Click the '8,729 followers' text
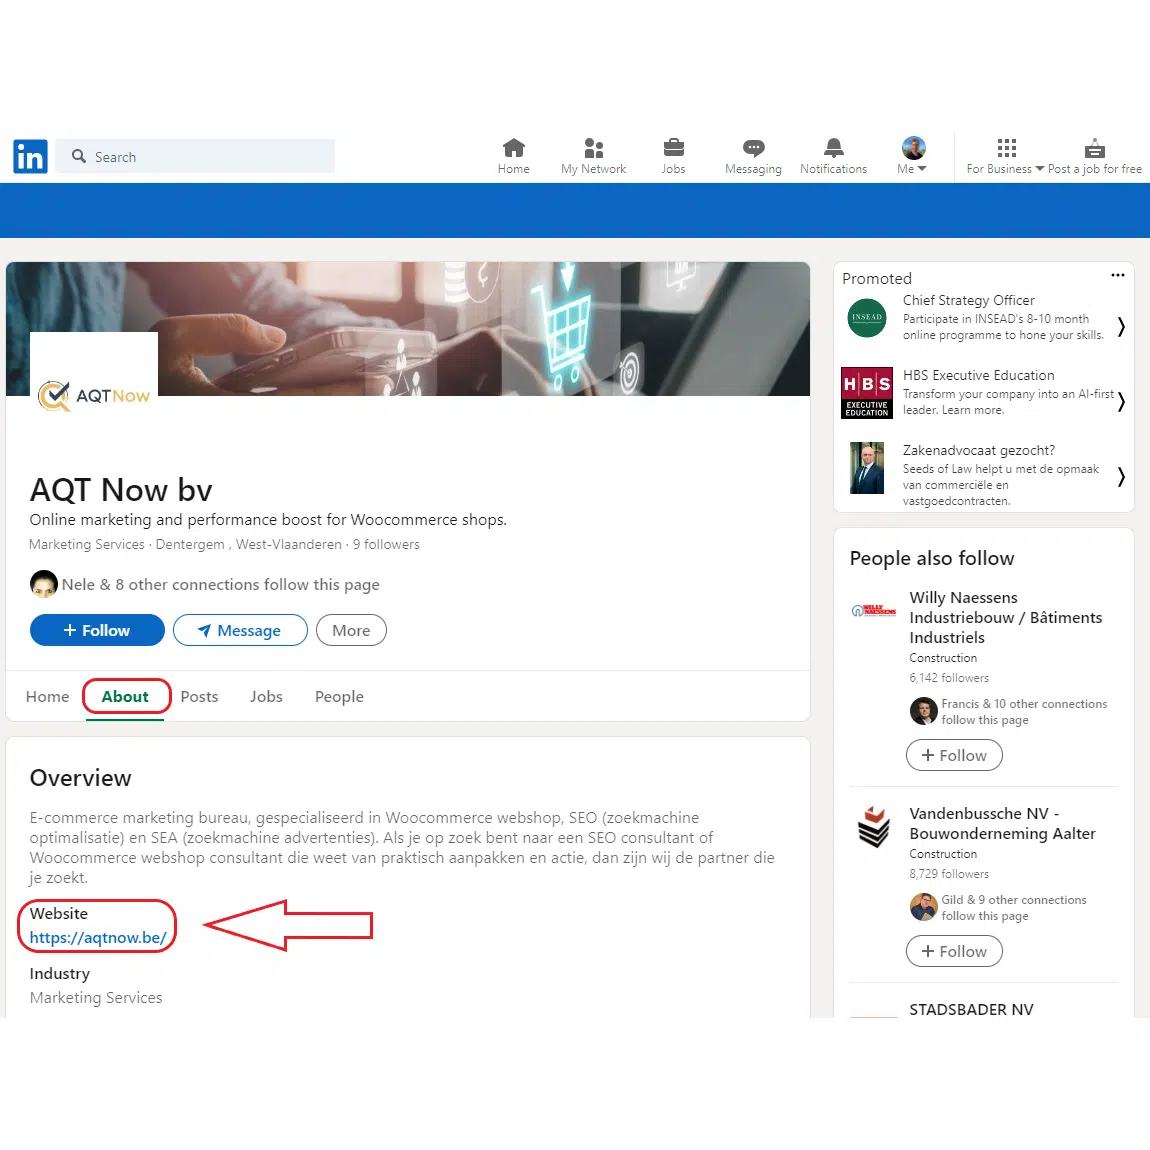 (949, 874)
